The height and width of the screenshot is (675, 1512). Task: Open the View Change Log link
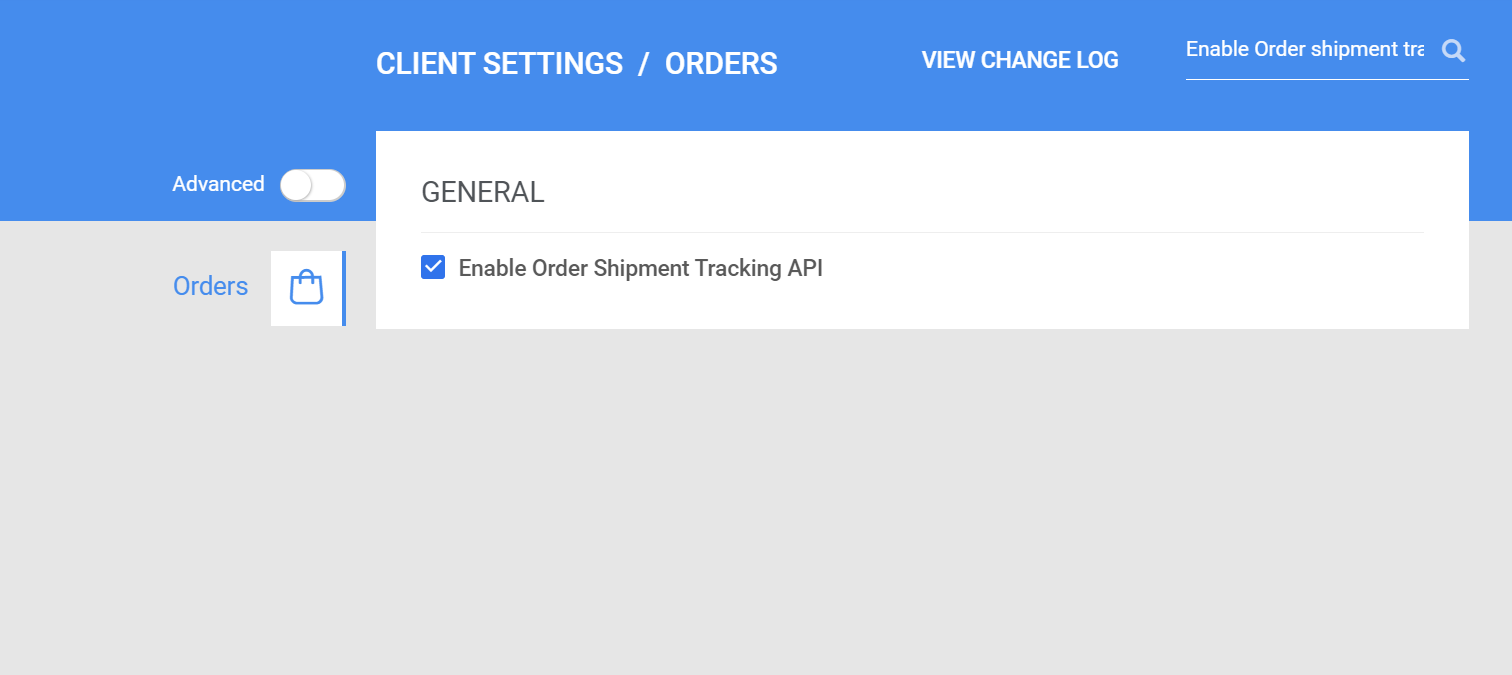[1020, 60]
